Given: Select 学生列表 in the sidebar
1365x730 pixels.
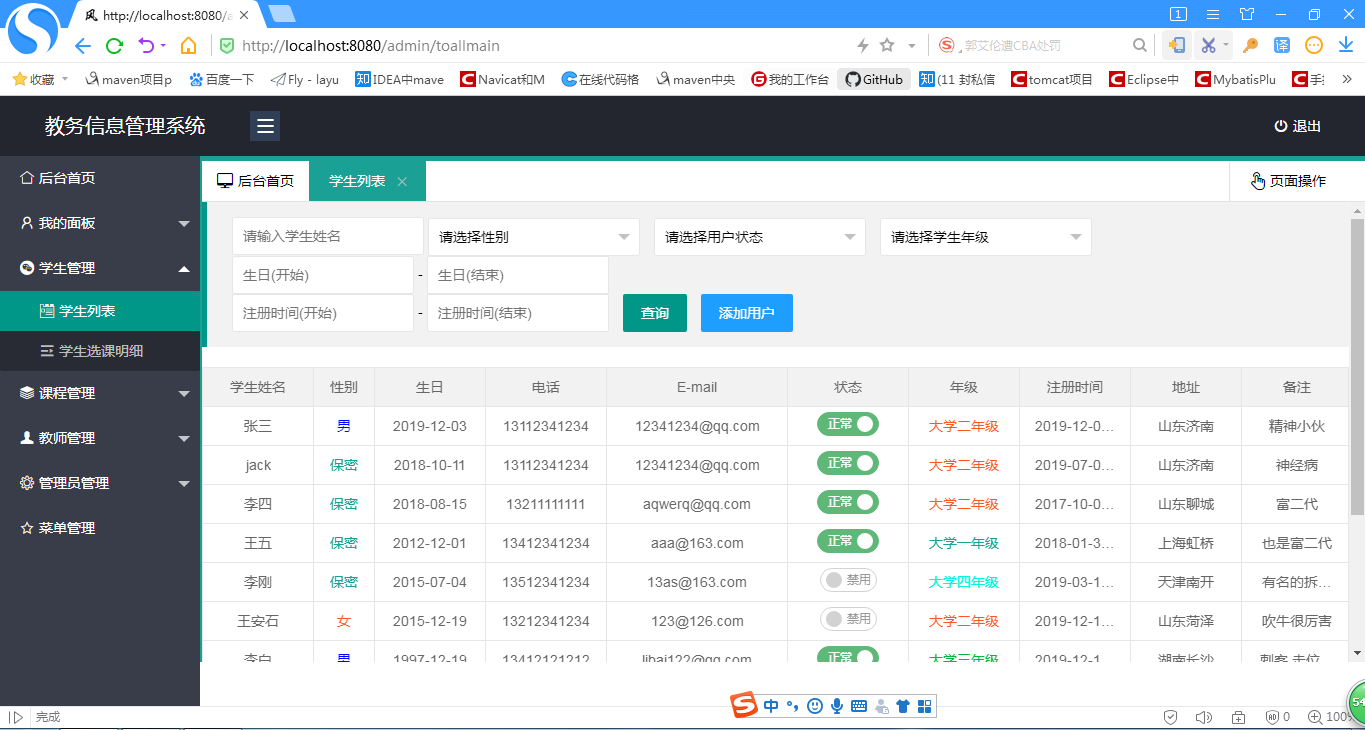Looking at the screenshot, I should coord(100,311).
